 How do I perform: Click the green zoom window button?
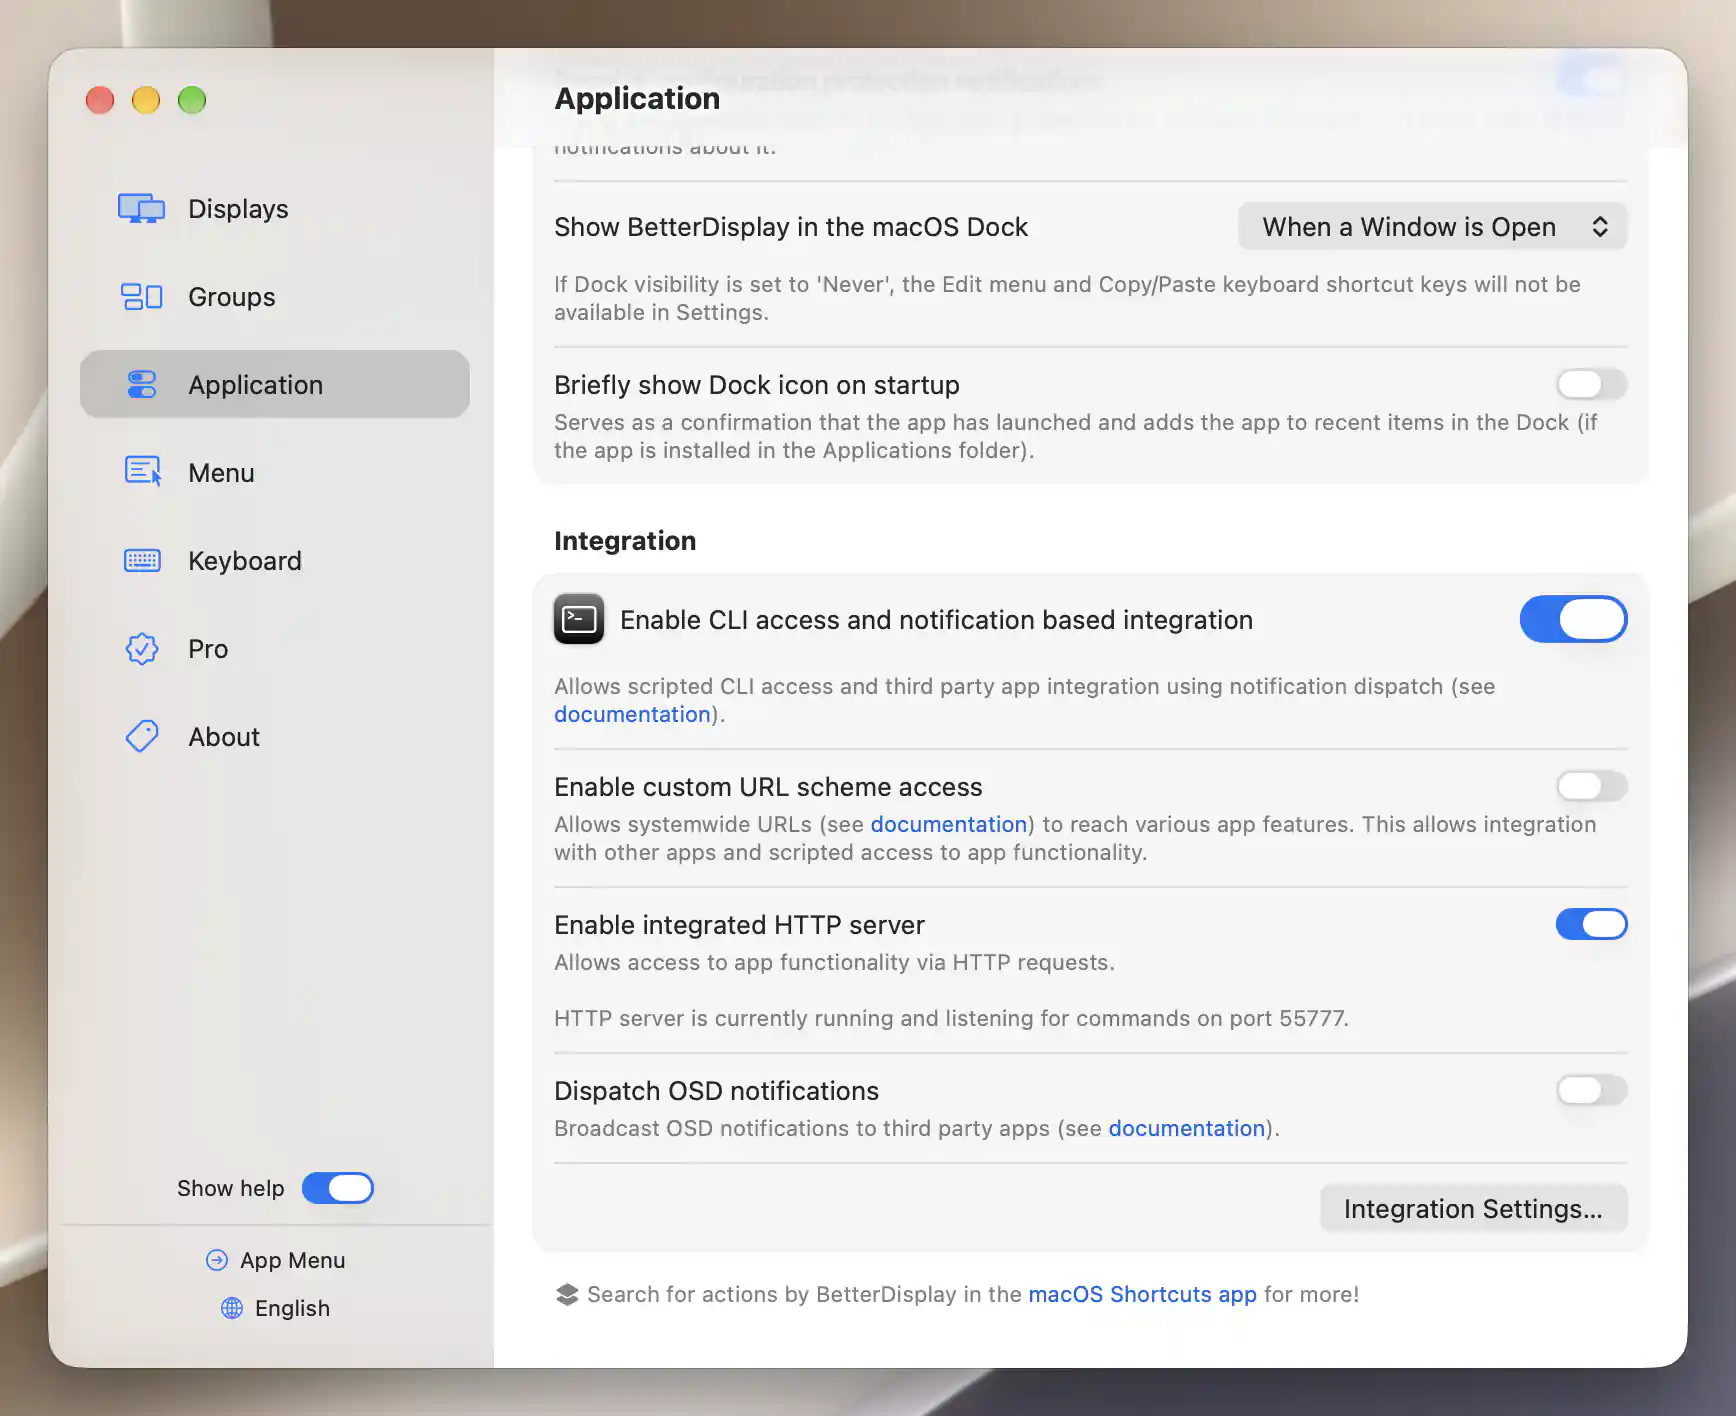coord(192,100)
